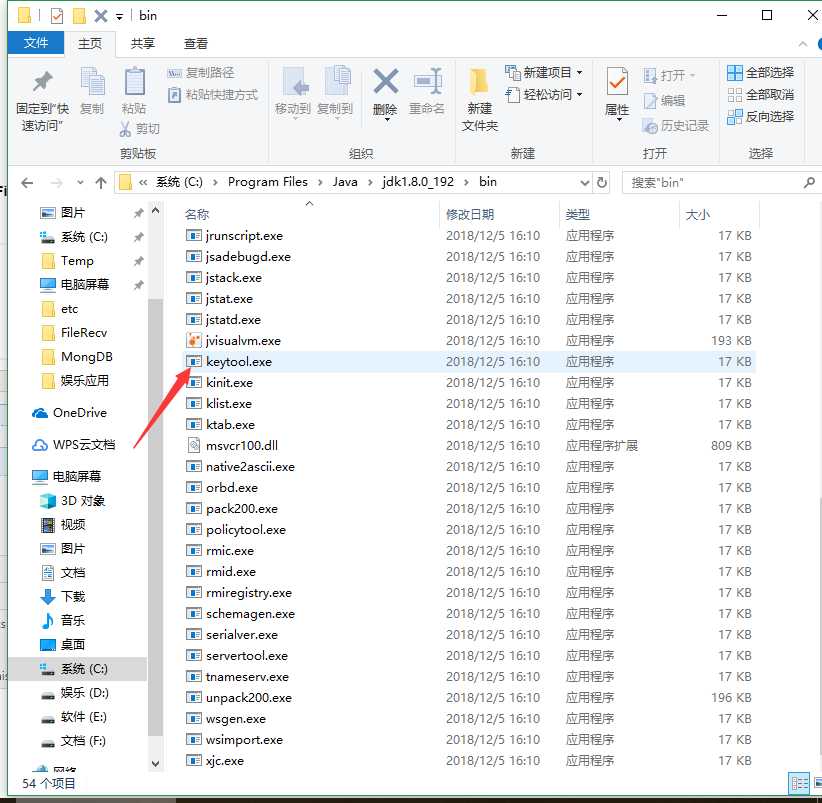
Task: Select xjc.exe in file list
Action: tap(225, 761)
